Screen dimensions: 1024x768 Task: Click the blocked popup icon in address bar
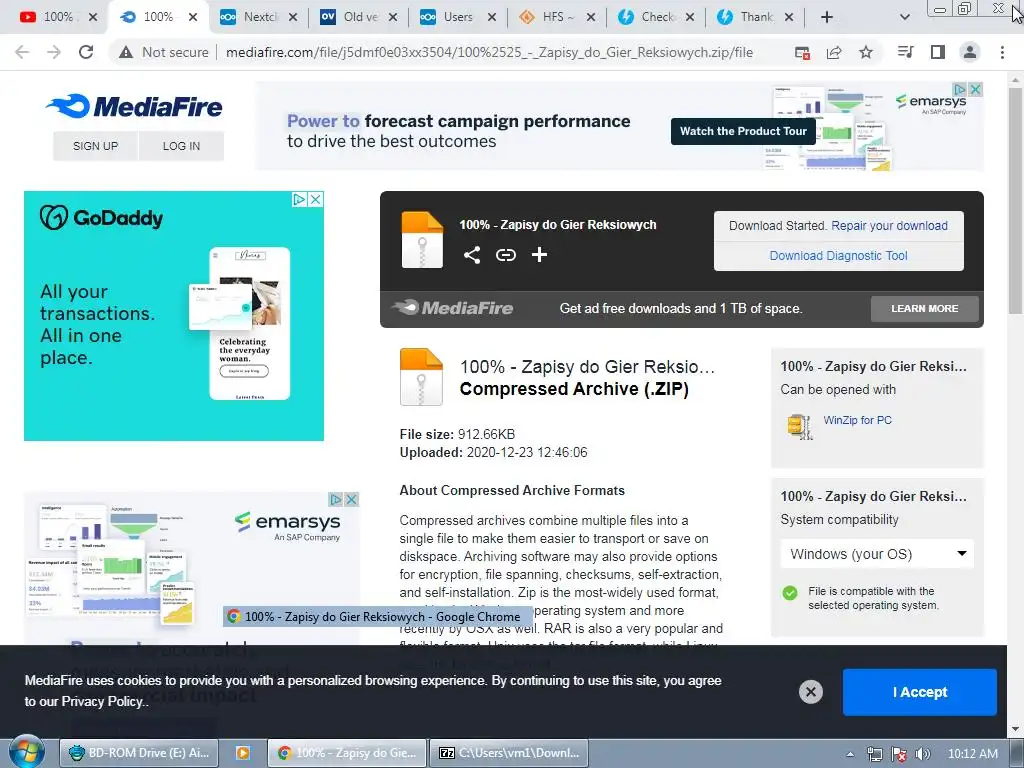tap(803, 52)
